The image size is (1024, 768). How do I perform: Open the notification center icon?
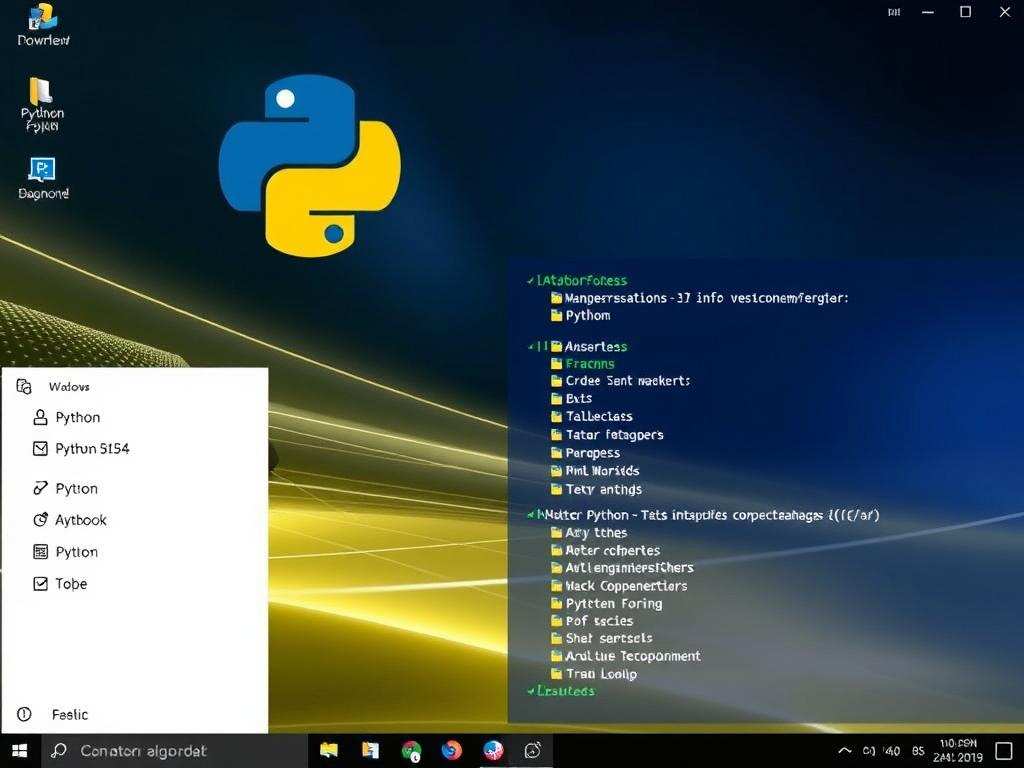[x=1004, y=751]
